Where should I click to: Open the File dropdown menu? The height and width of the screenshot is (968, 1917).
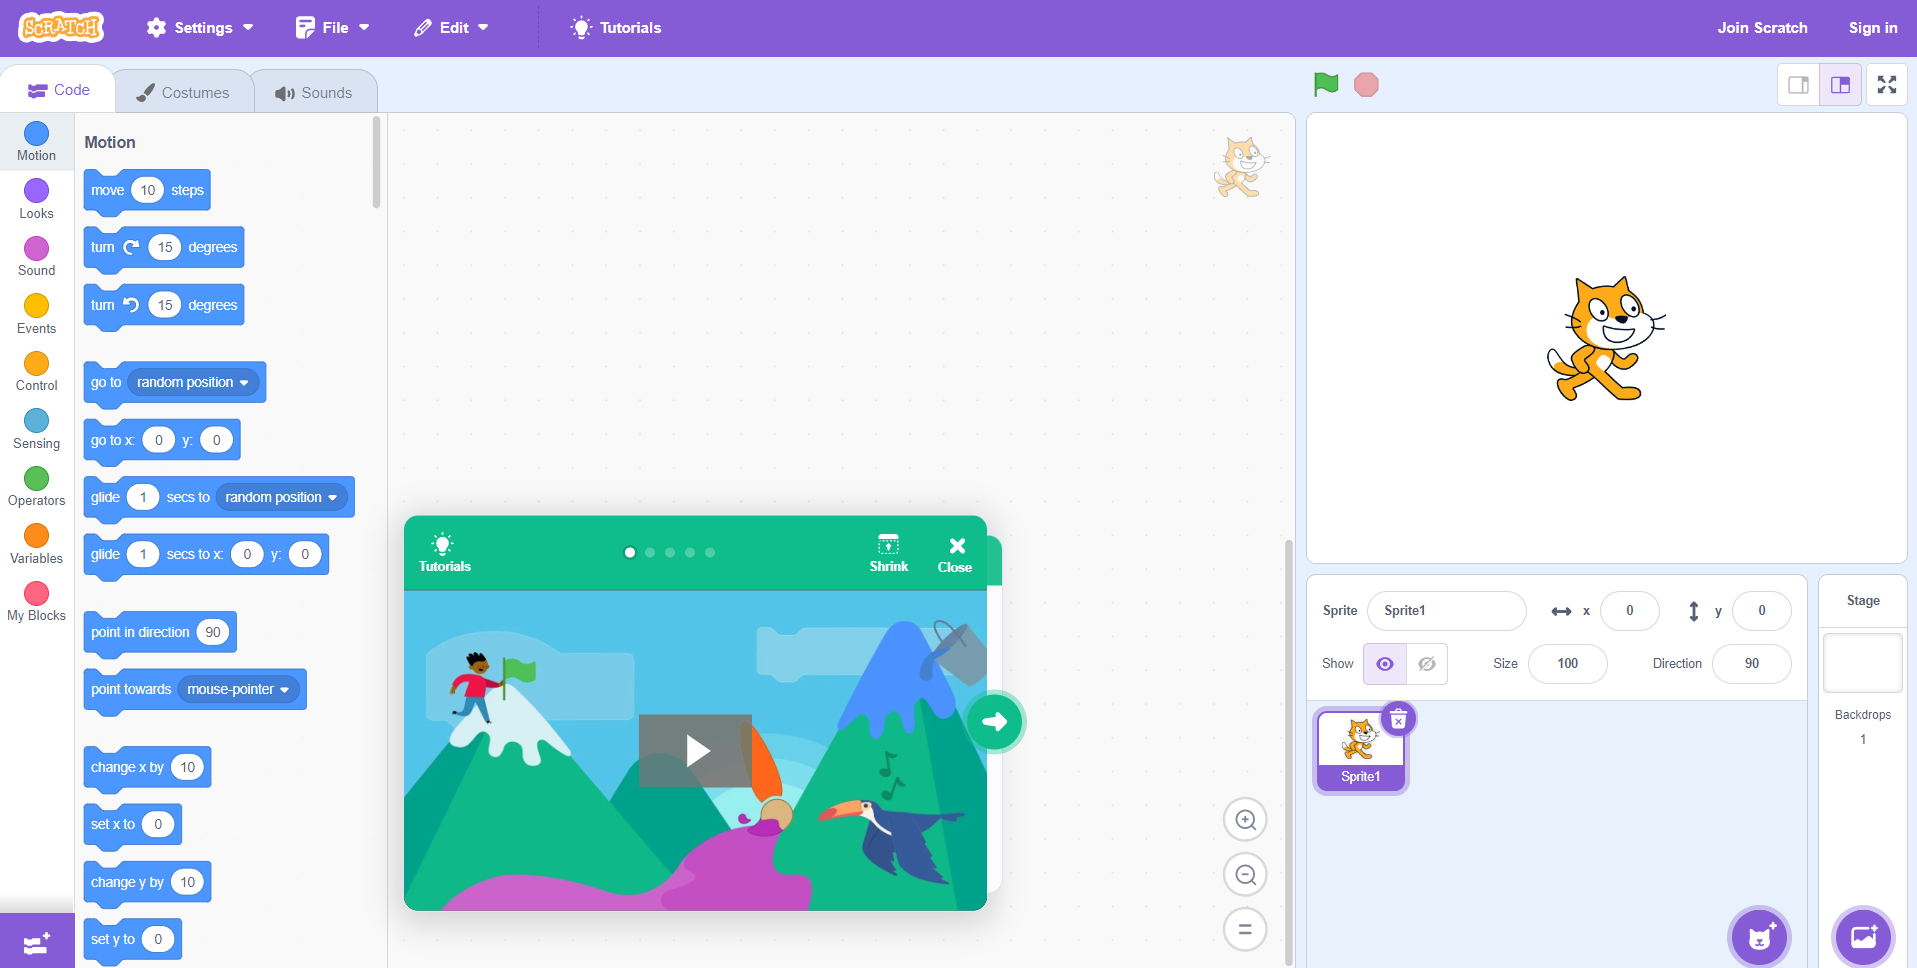(333, 28)
